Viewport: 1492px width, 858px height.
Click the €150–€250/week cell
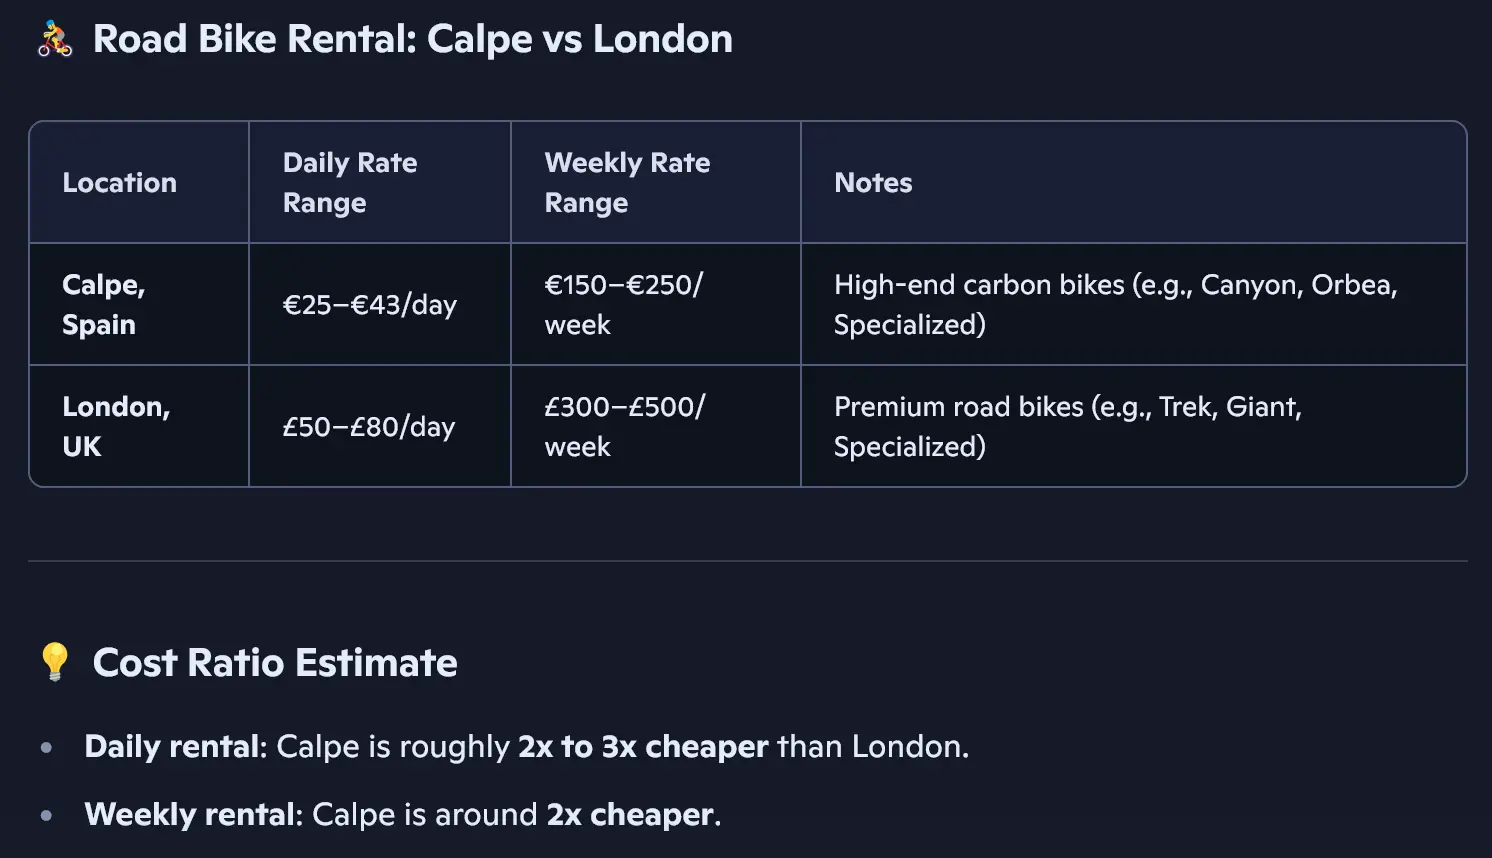pos(623,305)
